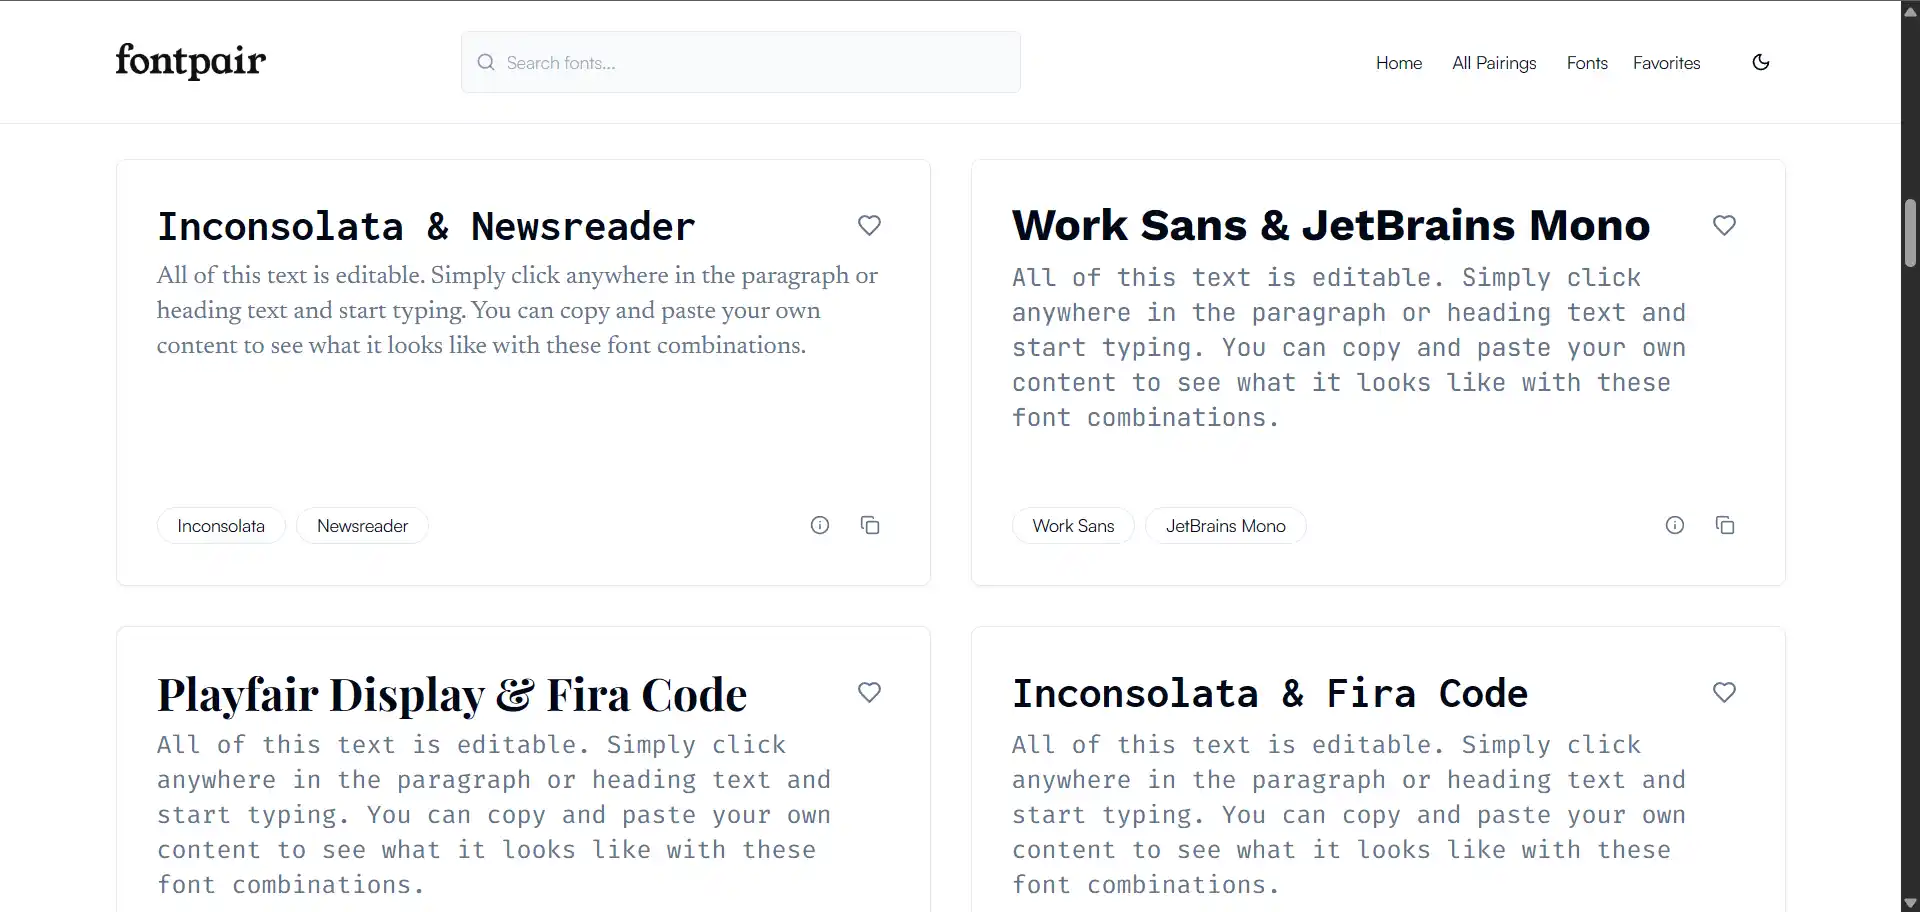
Task: Click the scrollbar up arrow
Action: (x=1910, y=12)
